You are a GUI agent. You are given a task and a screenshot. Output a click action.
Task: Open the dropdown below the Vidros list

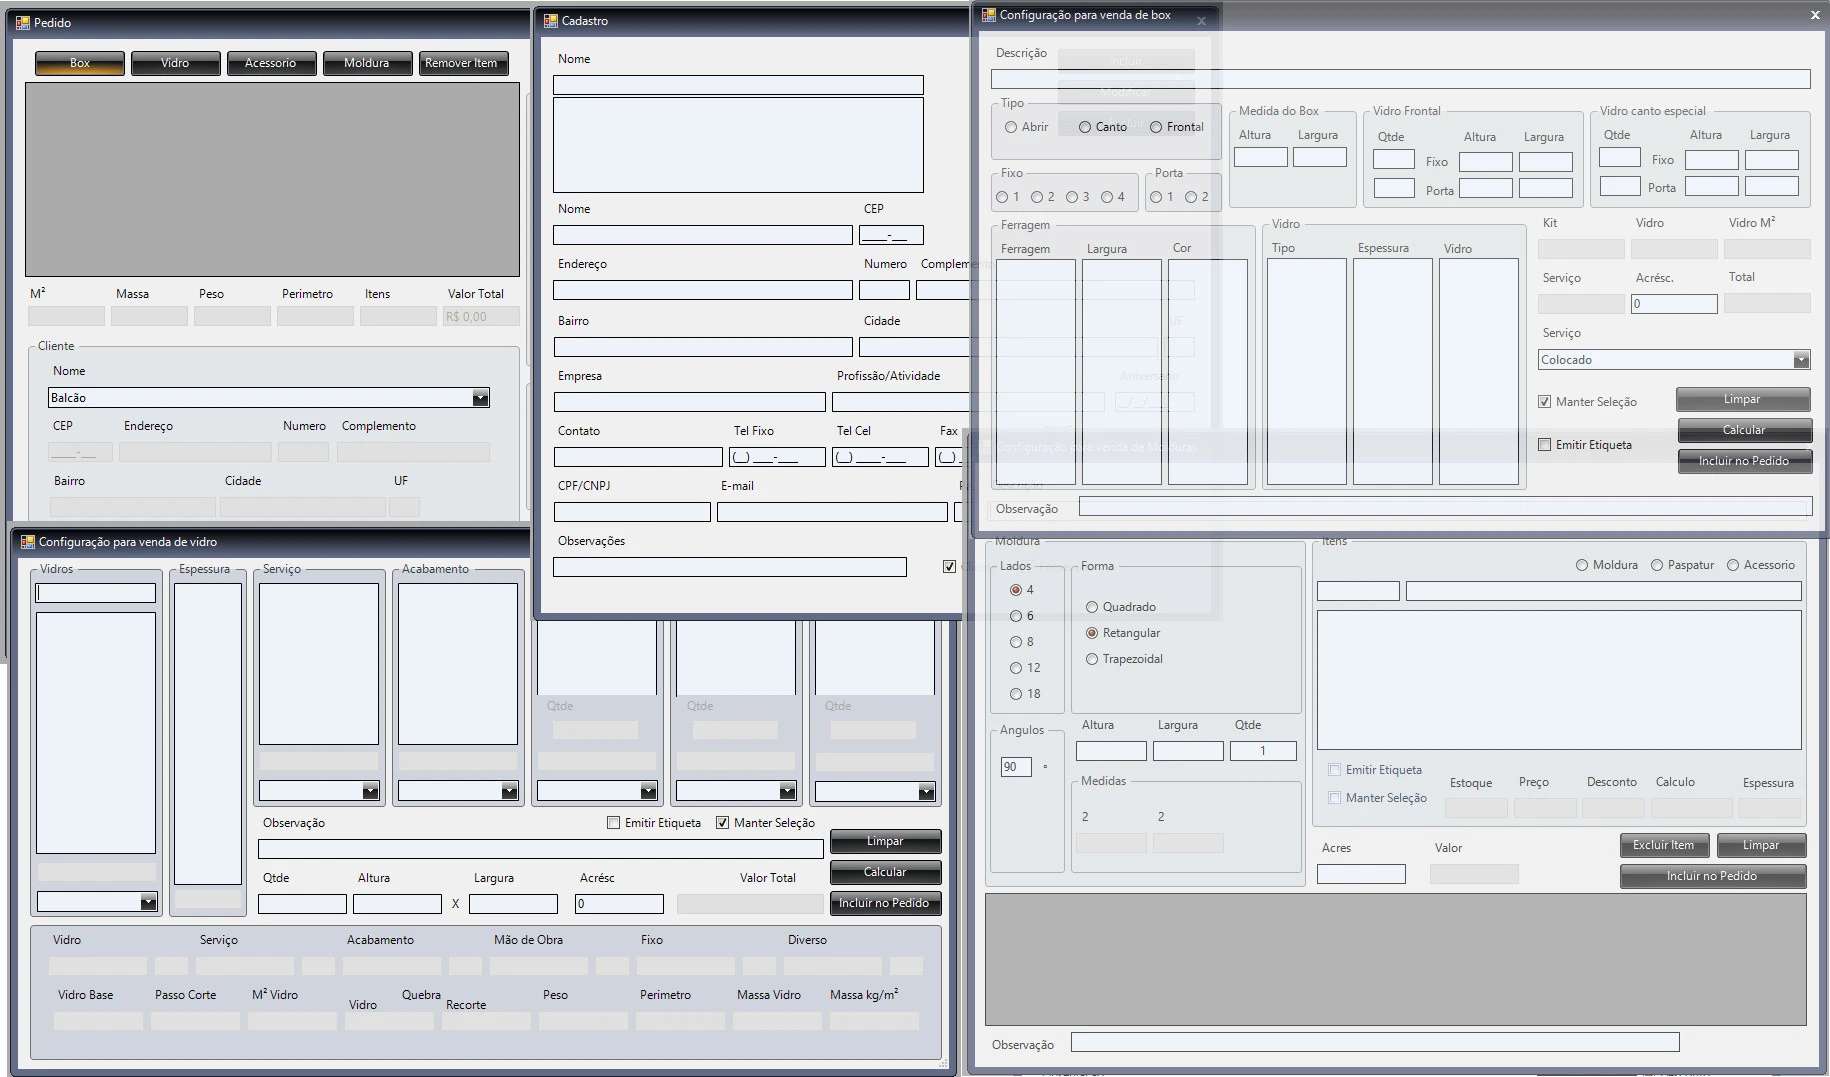[148, 902]
